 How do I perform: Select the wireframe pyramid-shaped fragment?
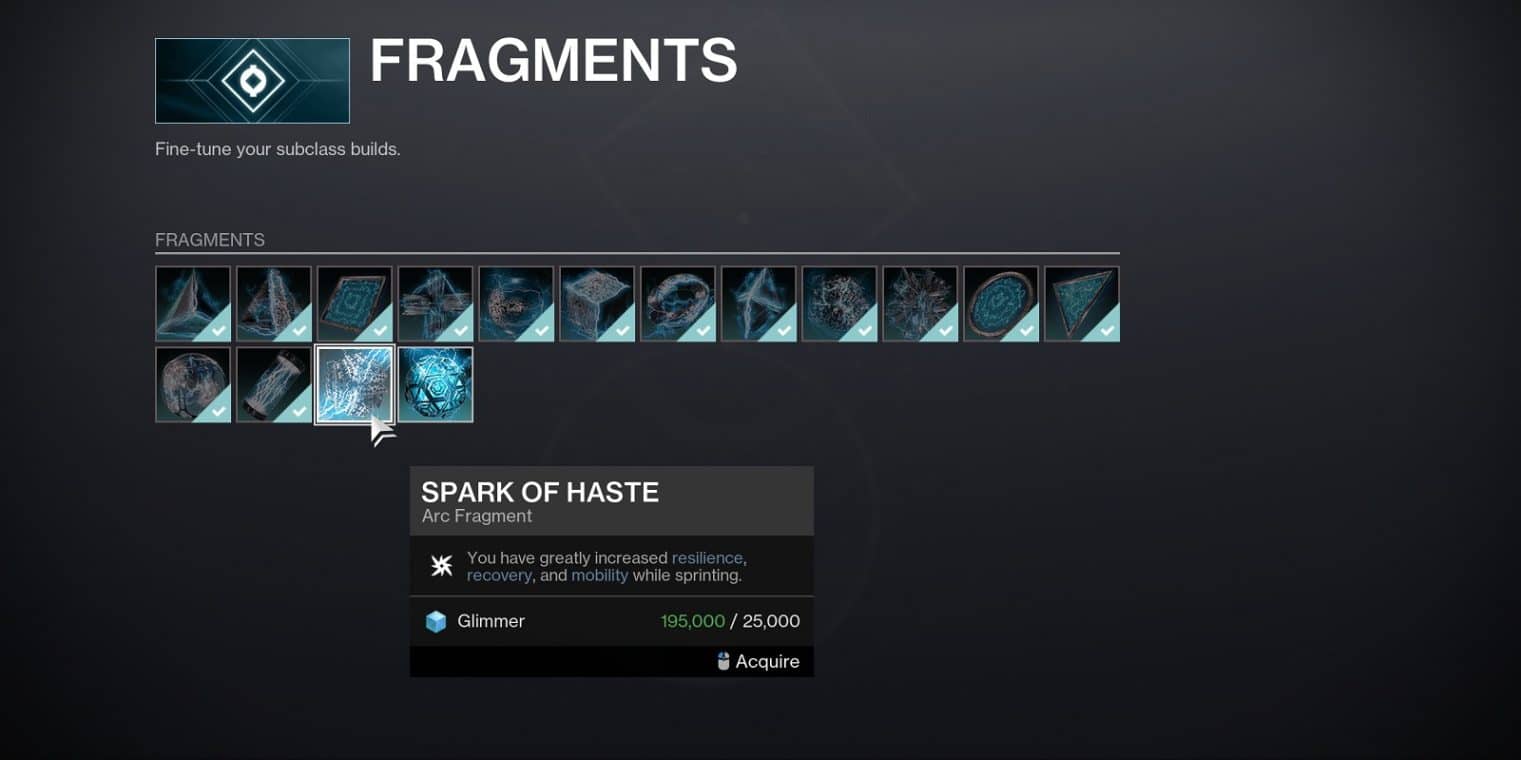tap(274, 303)
